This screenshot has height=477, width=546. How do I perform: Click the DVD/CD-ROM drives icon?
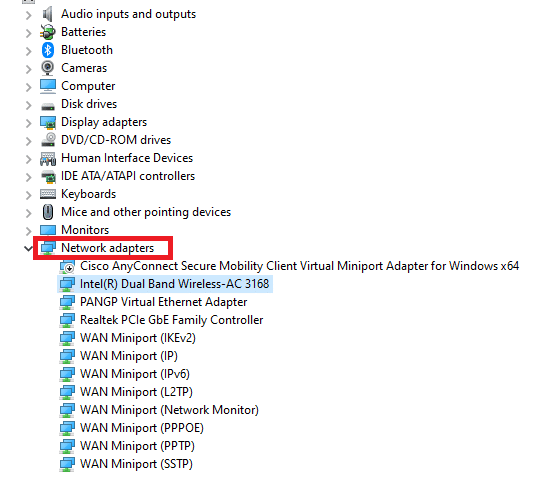(48, 140)
